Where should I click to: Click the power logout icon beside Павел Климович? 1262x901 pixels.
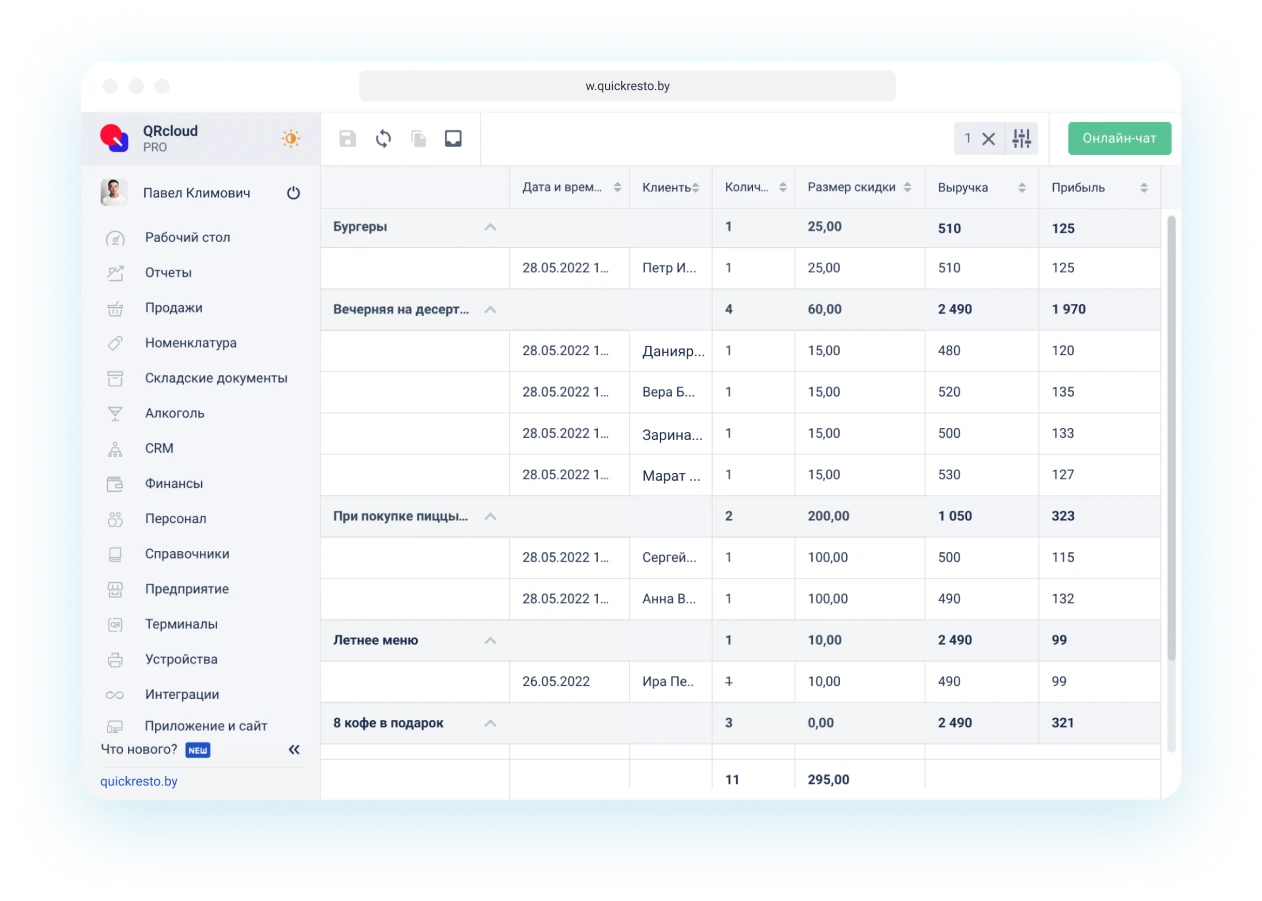pos(293,193)
